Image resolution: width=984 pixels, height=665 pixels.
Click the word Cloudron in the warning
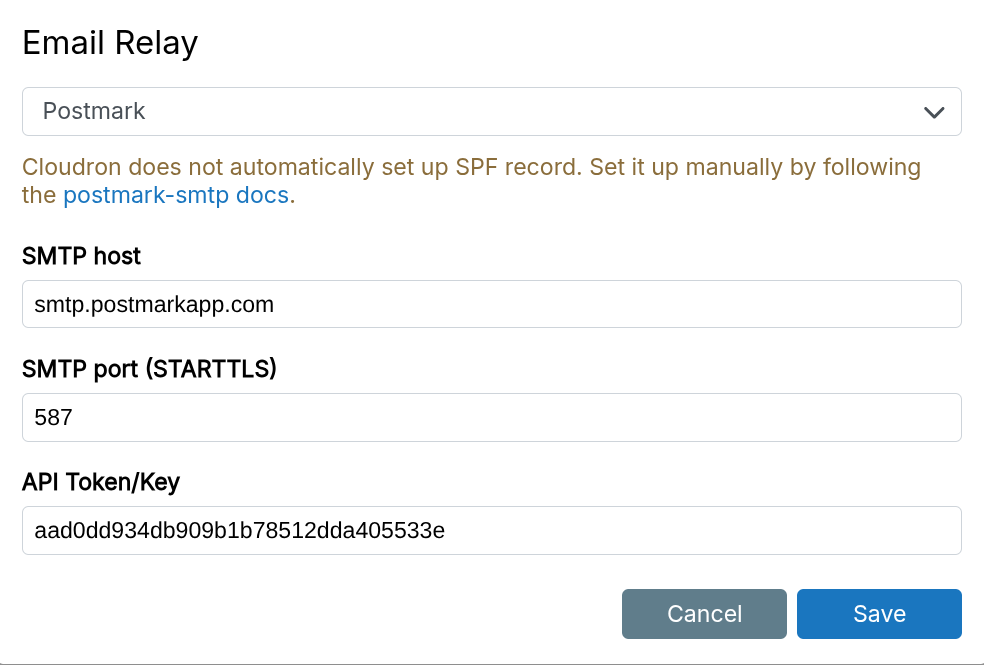[x=71, y=167]
